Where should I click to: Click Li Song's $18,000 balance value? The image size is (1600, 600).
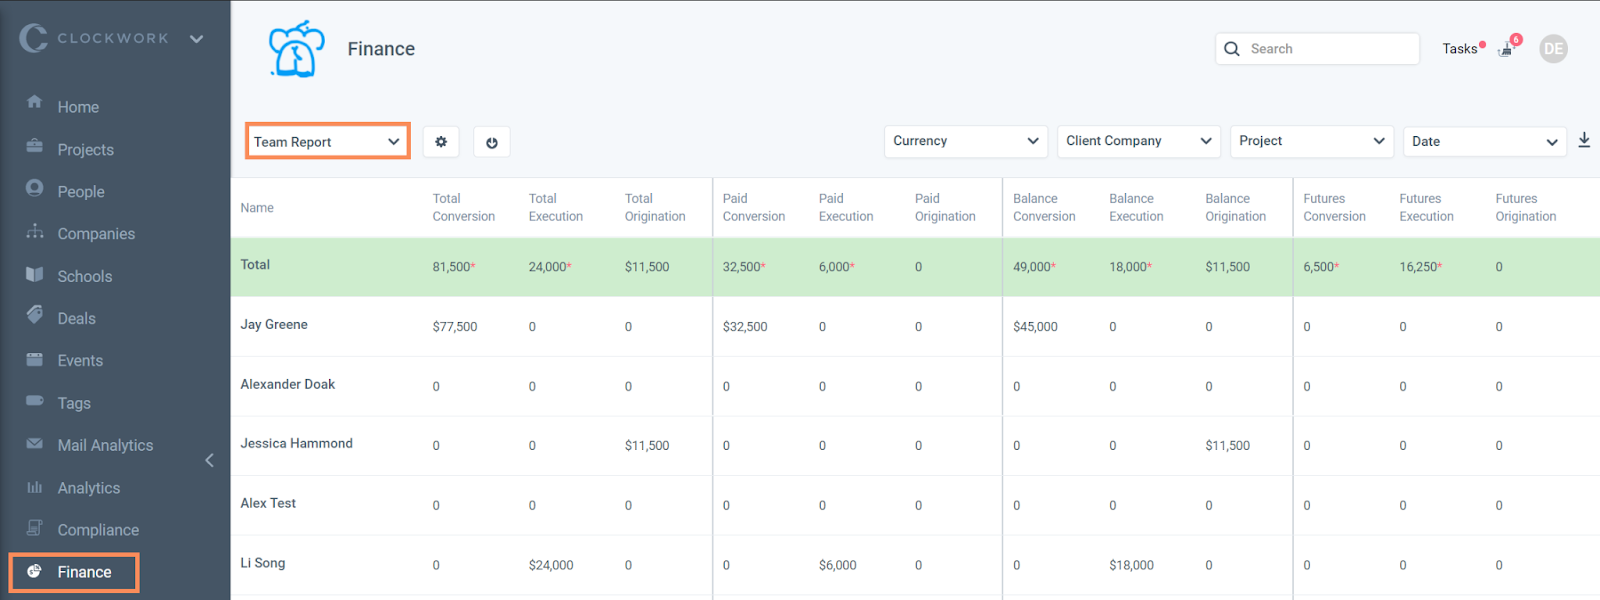point(1131,565)
